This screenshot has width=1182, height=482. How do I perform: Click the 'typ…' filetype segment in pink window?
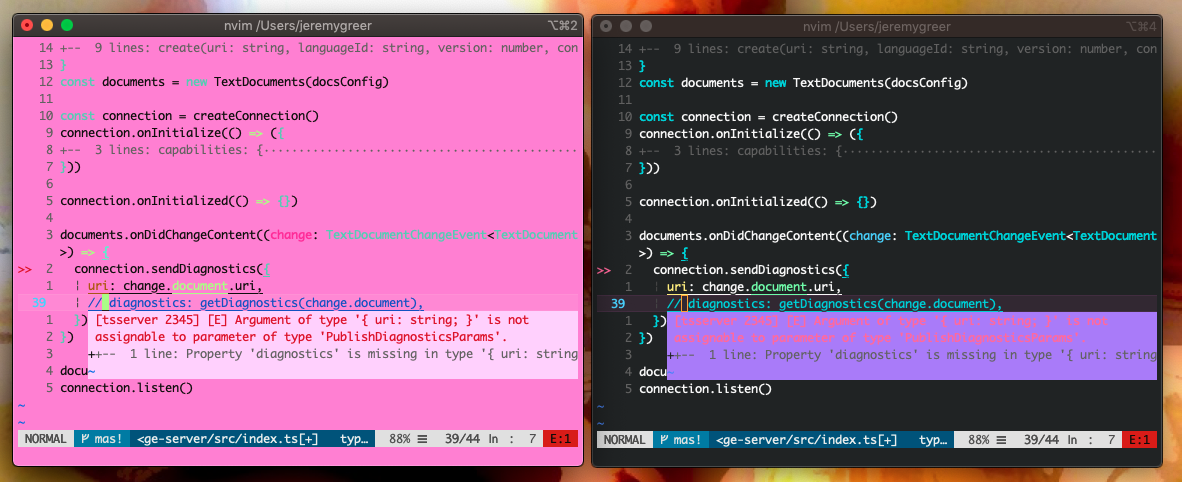pos(353,440)
